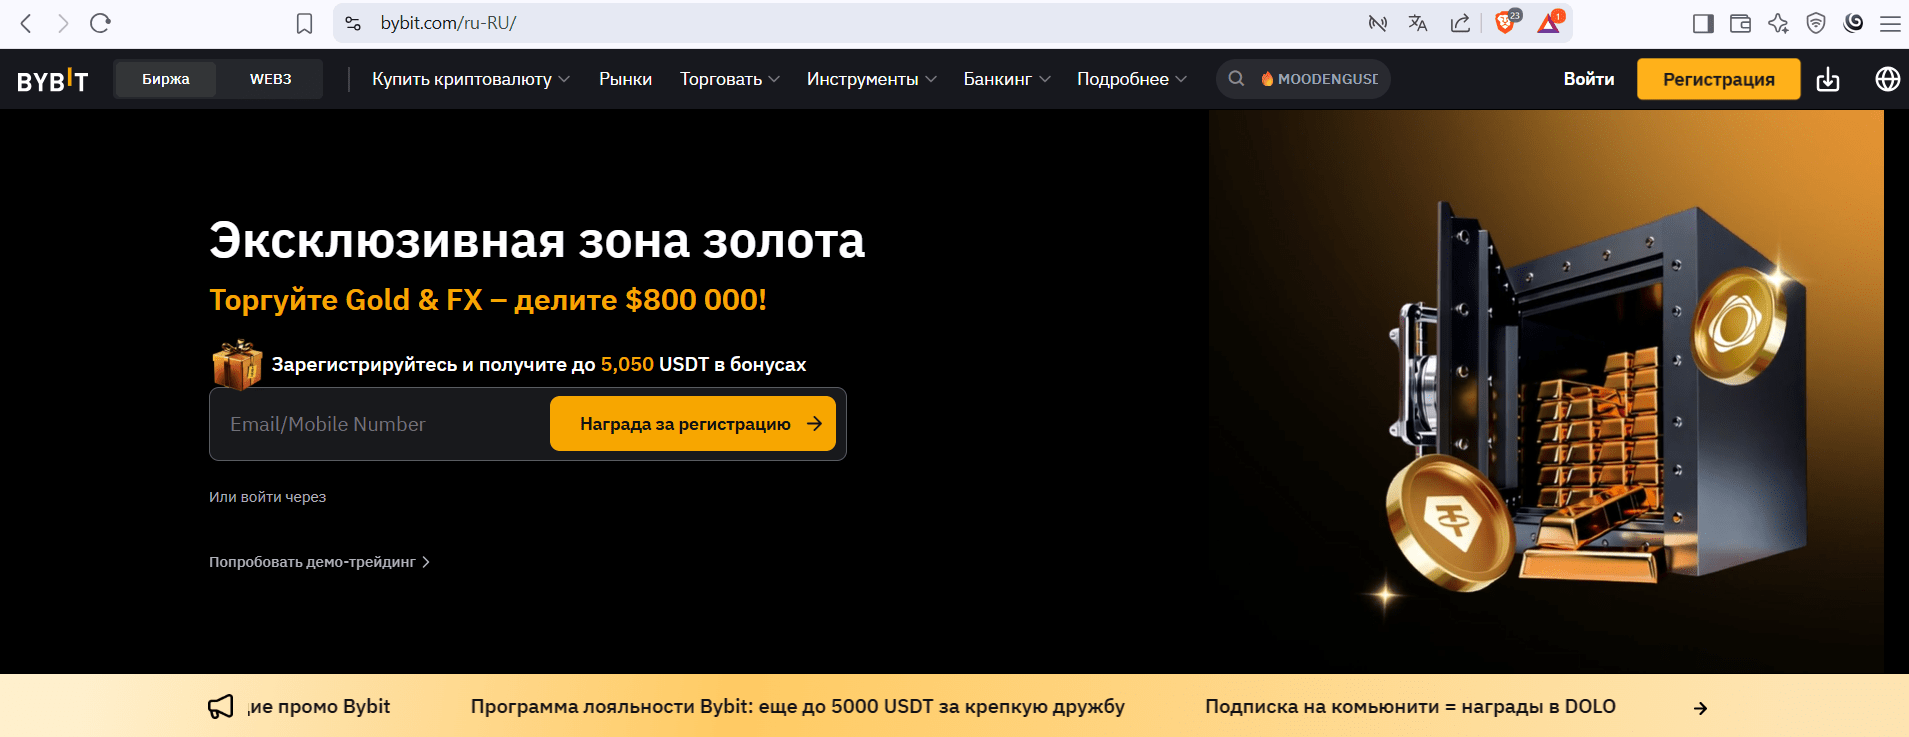Click the Награда за регистрацию button
This screenshot has width=1909, height=737.
coord(693,424)
